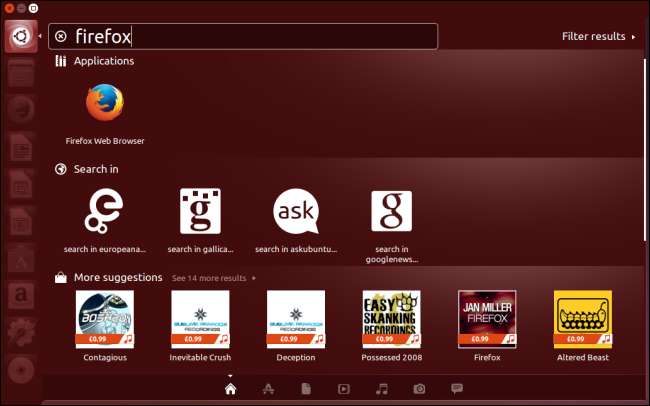Switch to the Social messages lens icon
The image size is (650, 406).
point(457,388)
